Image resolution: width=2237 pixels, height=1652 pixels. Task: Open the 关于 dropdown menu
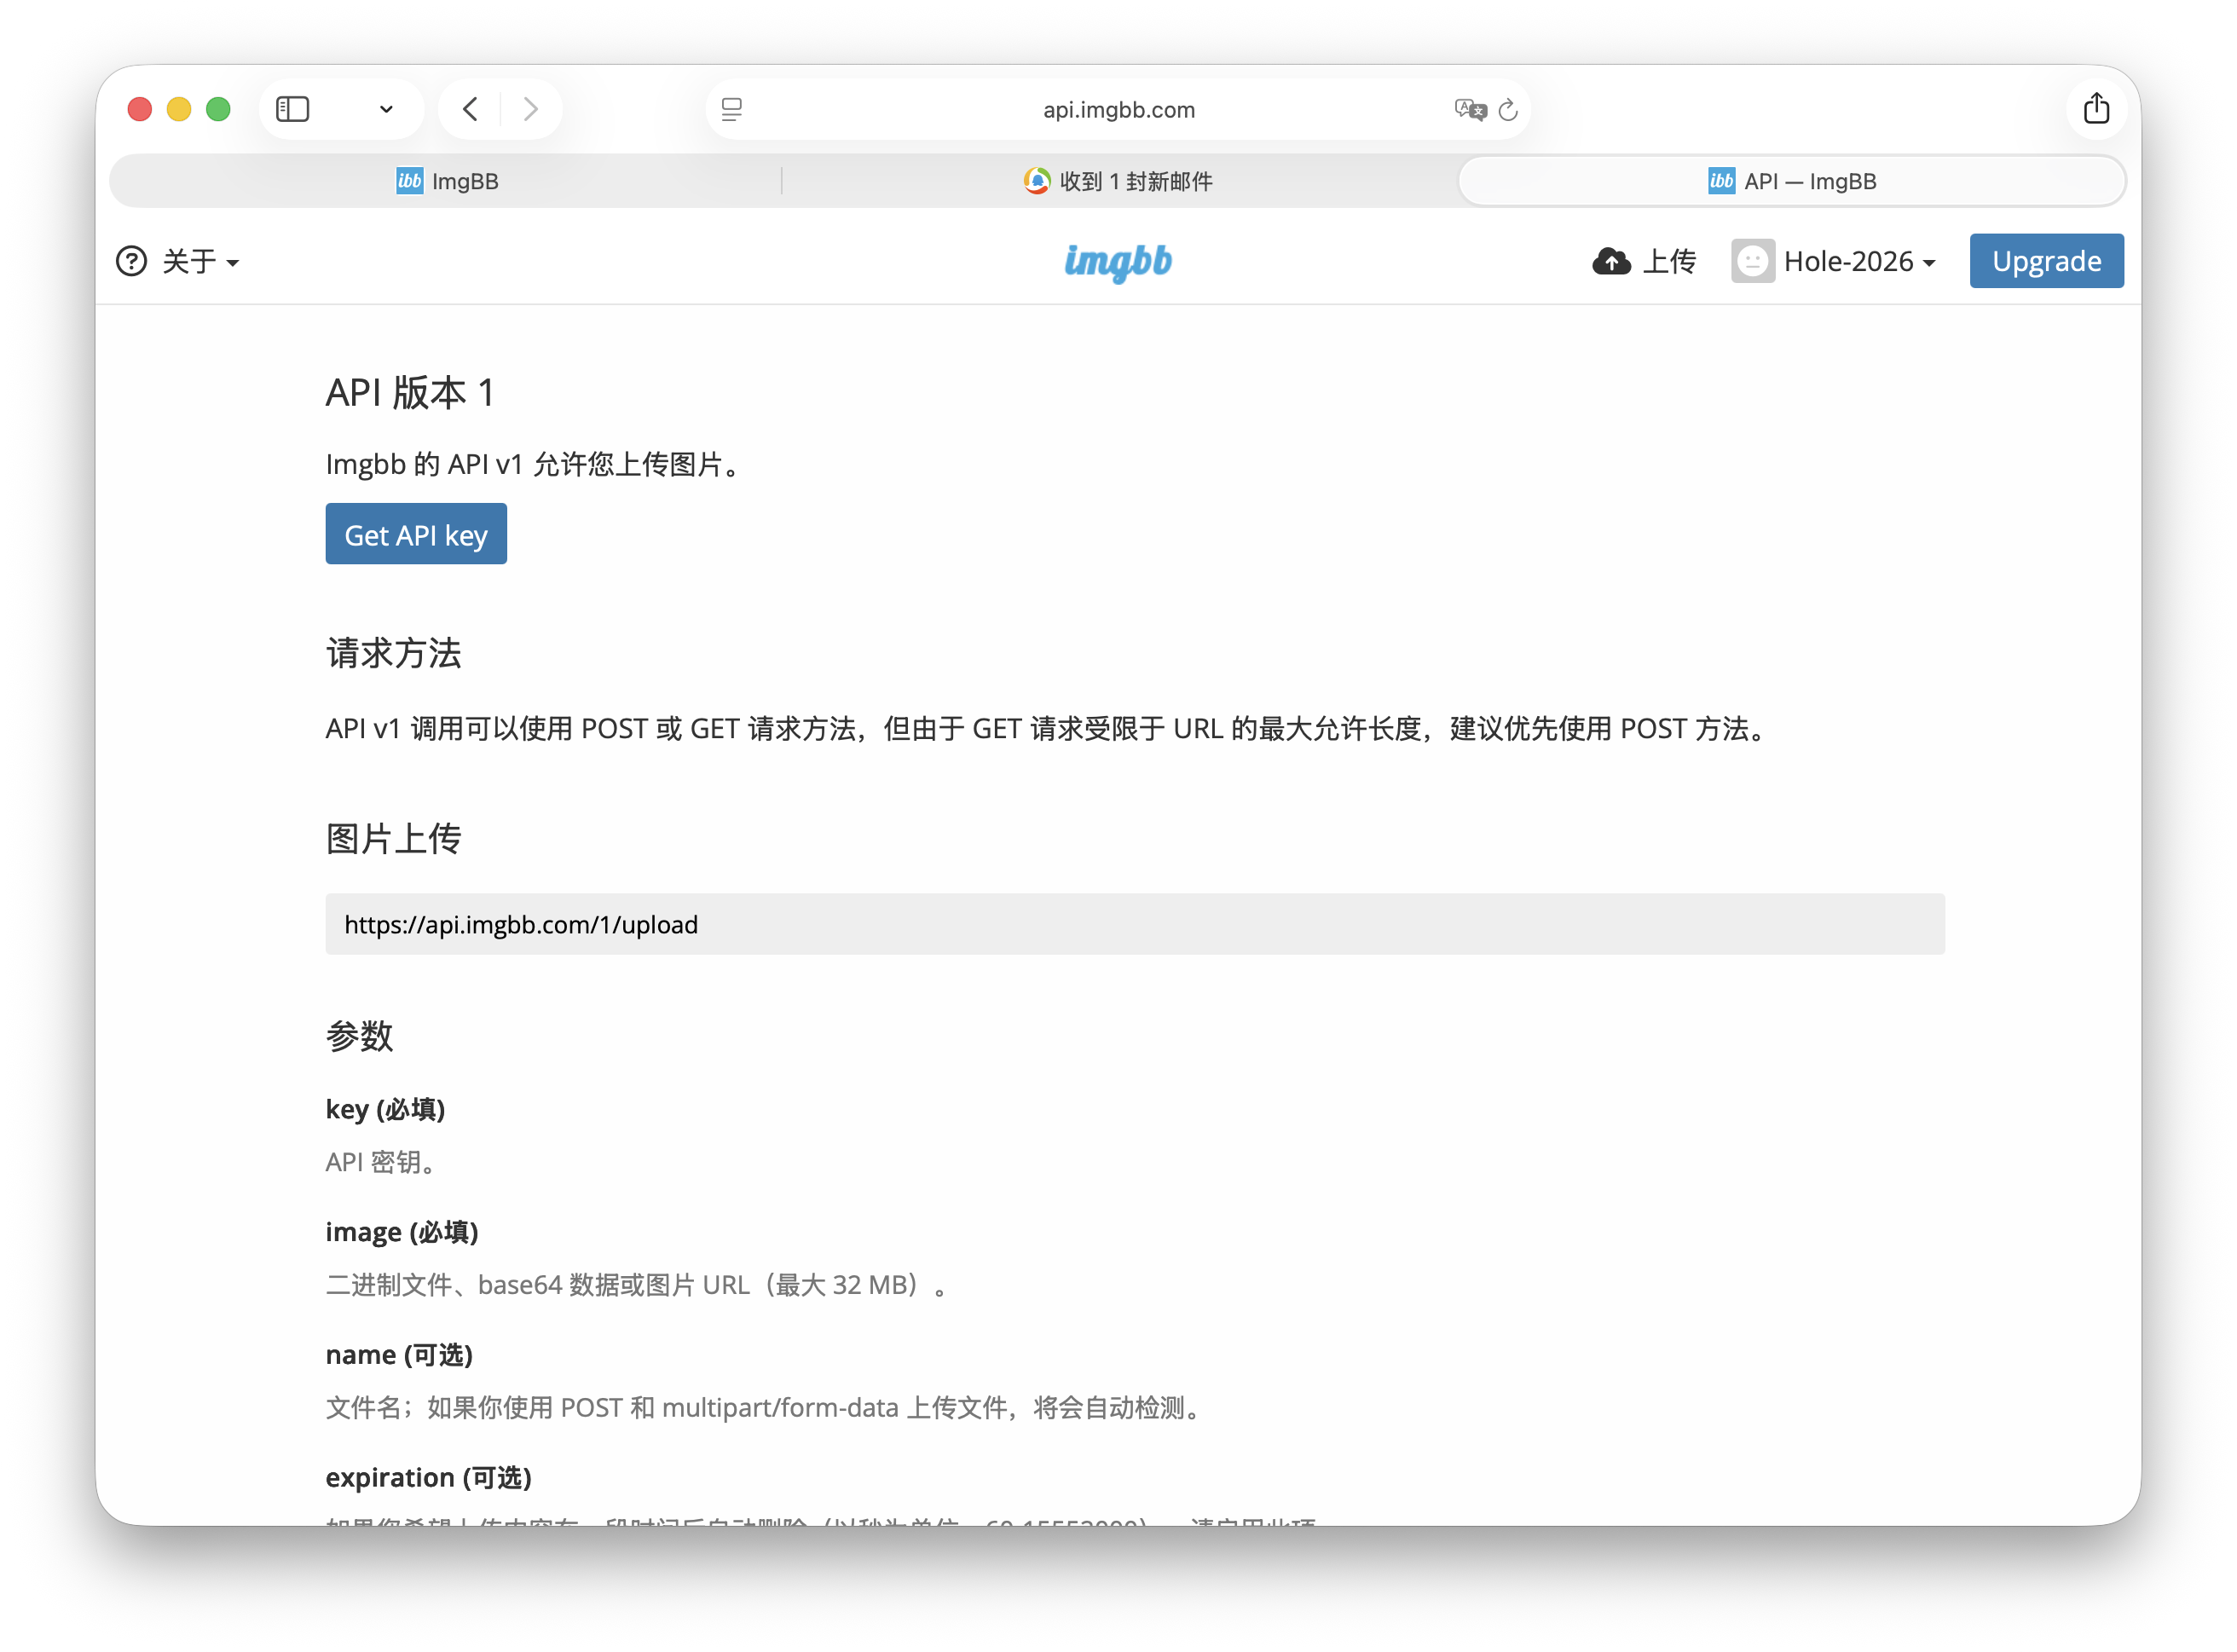click(198, 261)
